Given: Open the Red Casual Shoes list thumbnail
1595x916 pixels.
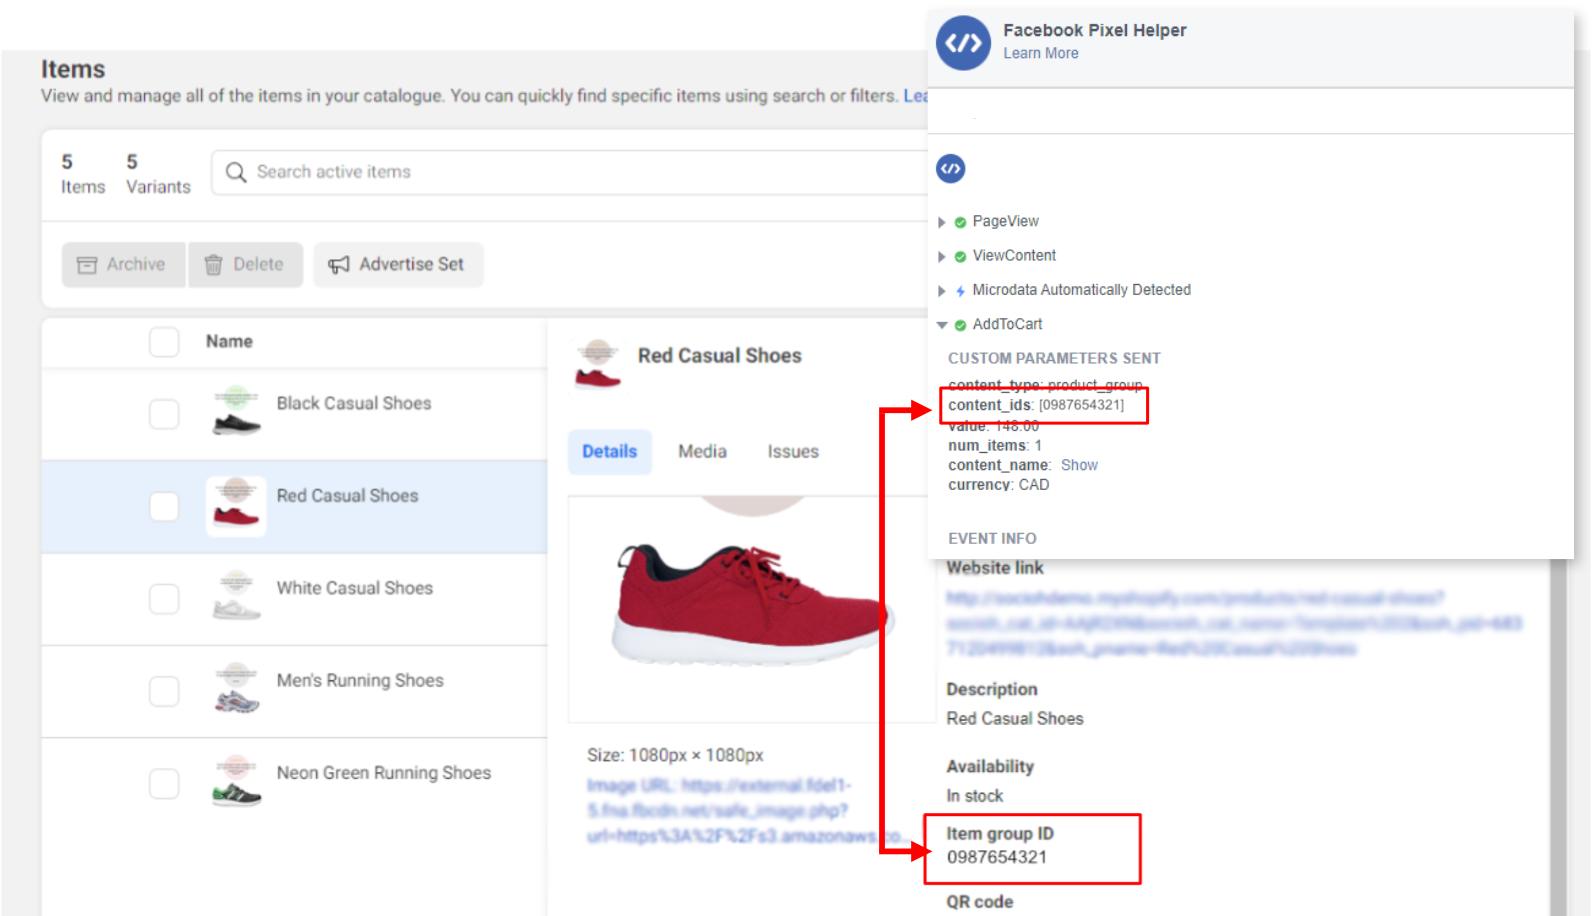Looking at the screenshot, I should tap(236, 506).
